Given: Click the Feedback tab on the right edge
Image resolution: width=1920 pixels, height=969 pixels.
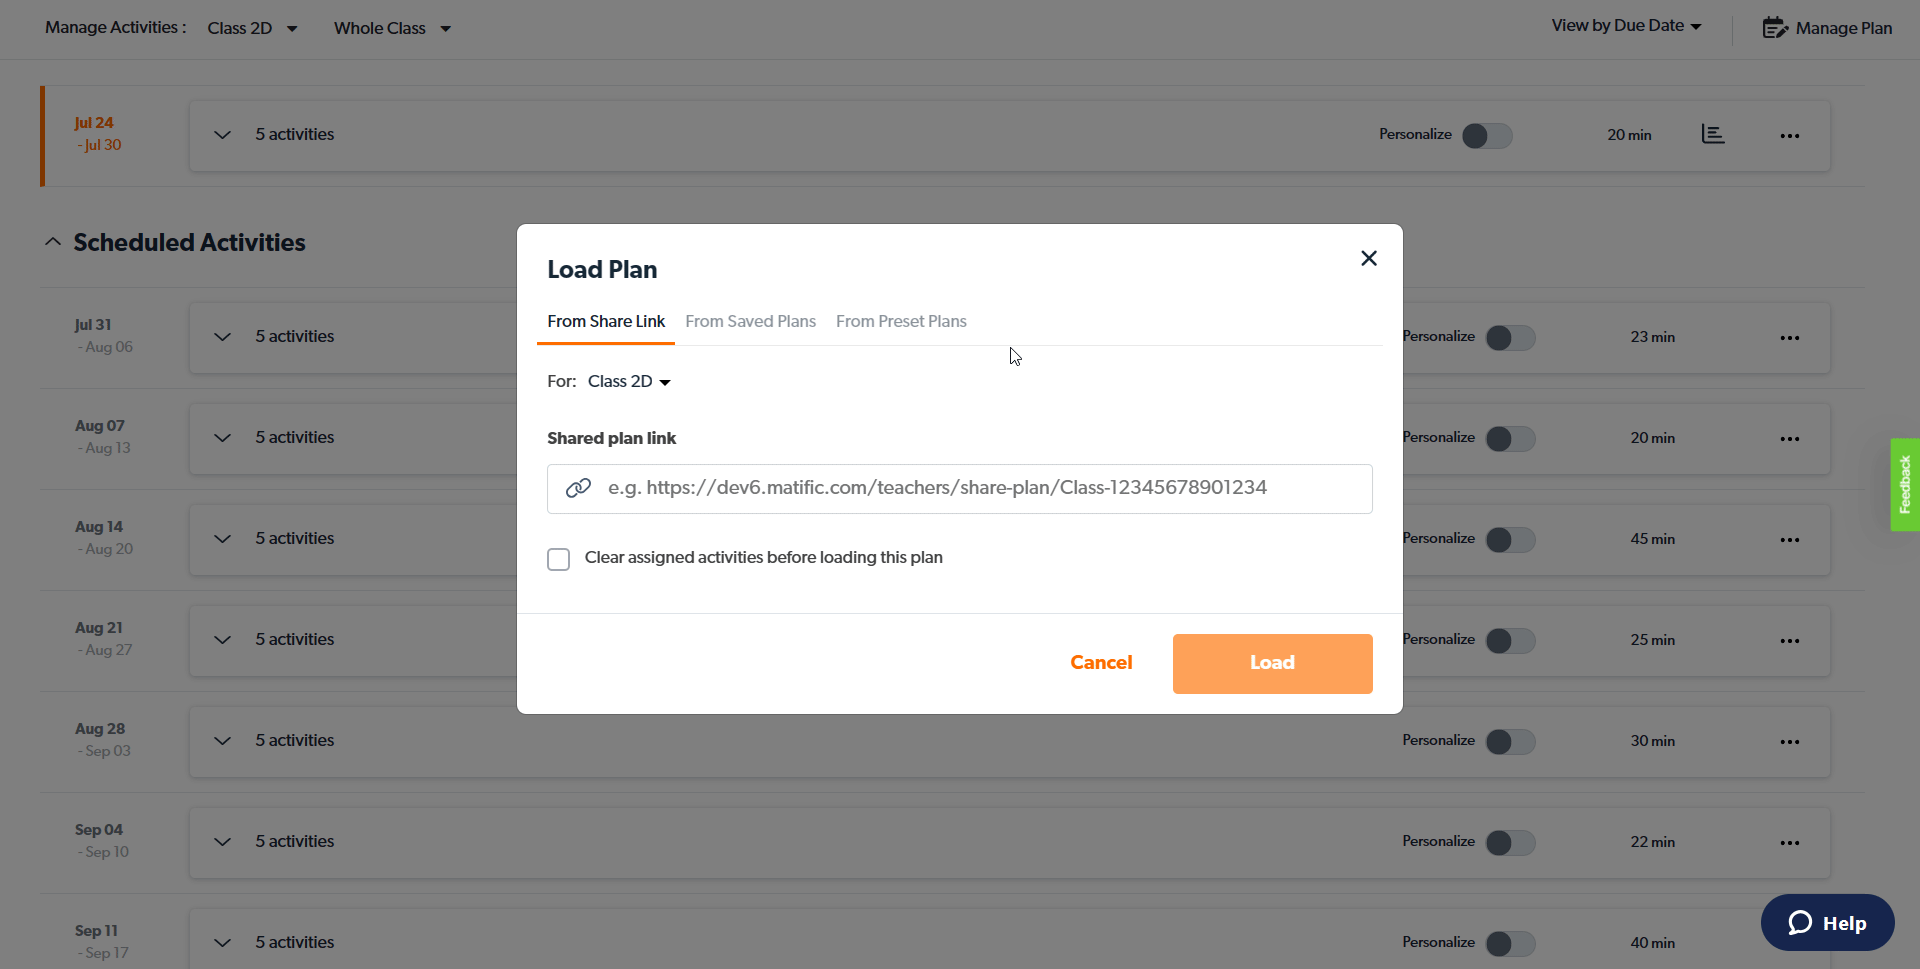Looking at the screenshot, I should [1905, 485].
